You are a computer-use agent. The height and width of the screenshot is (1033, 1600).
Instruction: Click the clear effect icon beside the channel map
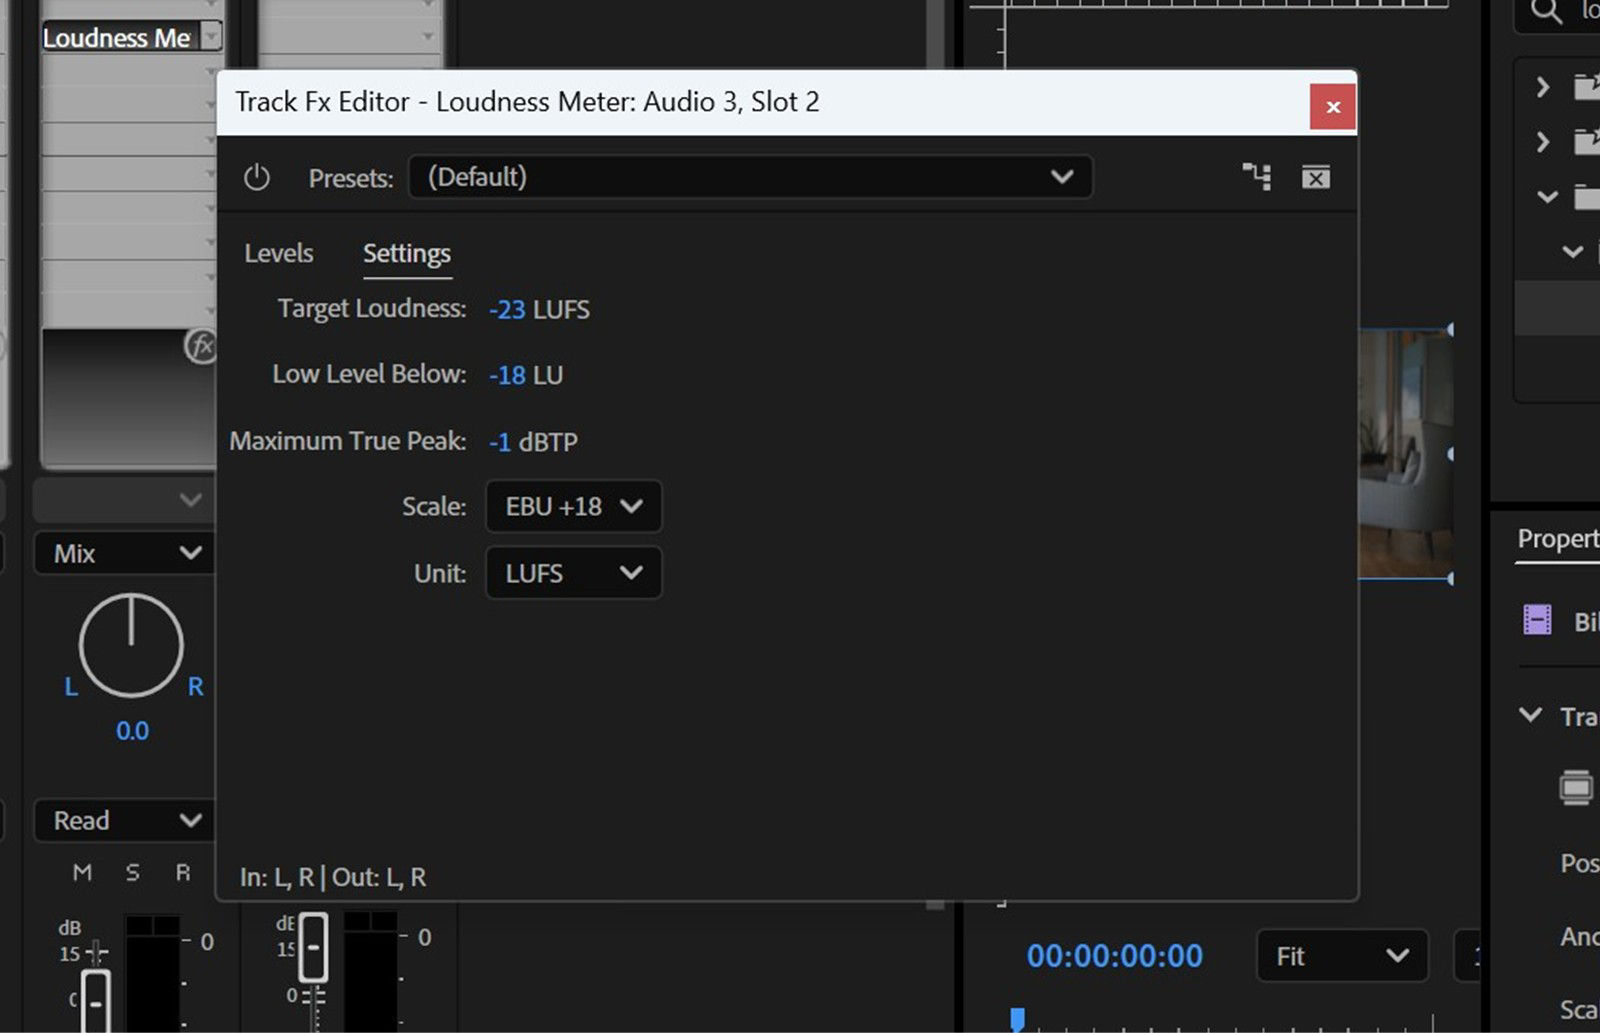tap(1316, 177)
